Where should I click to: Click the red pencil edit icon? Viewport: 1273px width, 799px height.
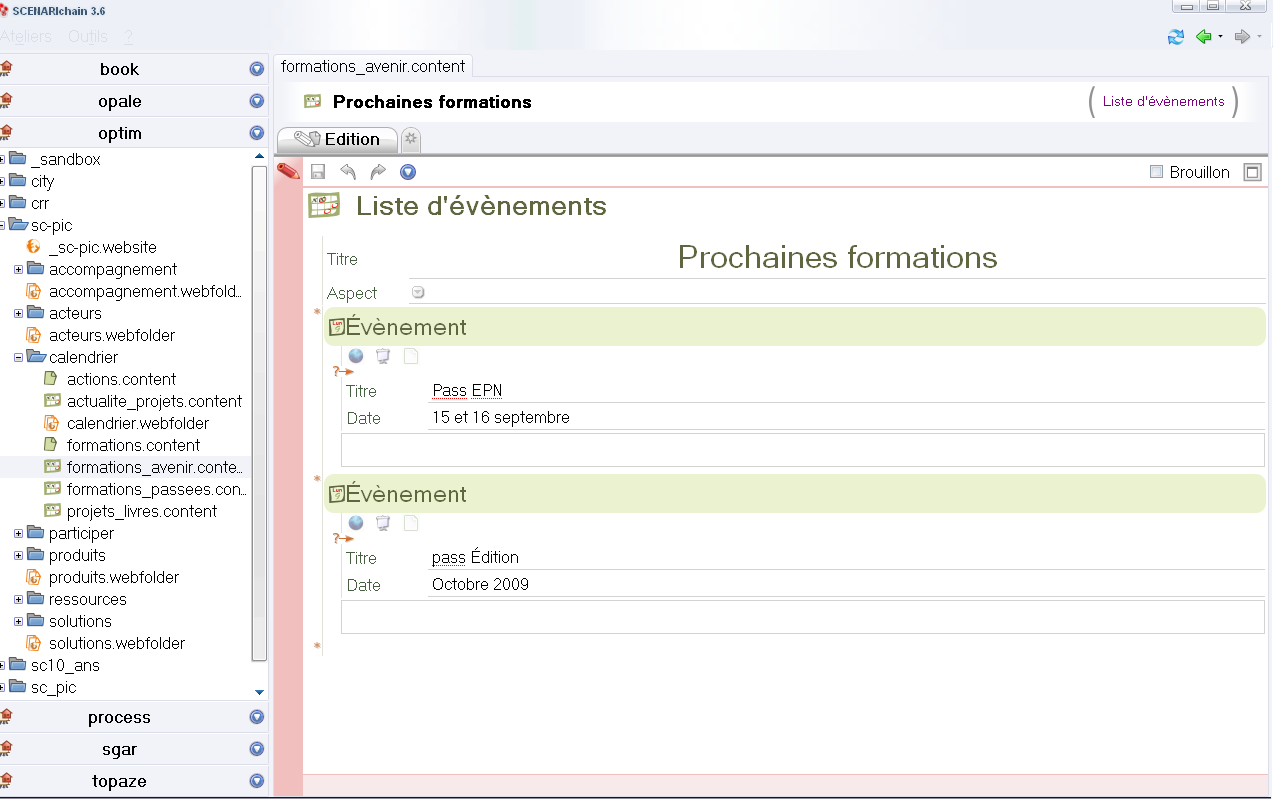[x=288, y=171]
